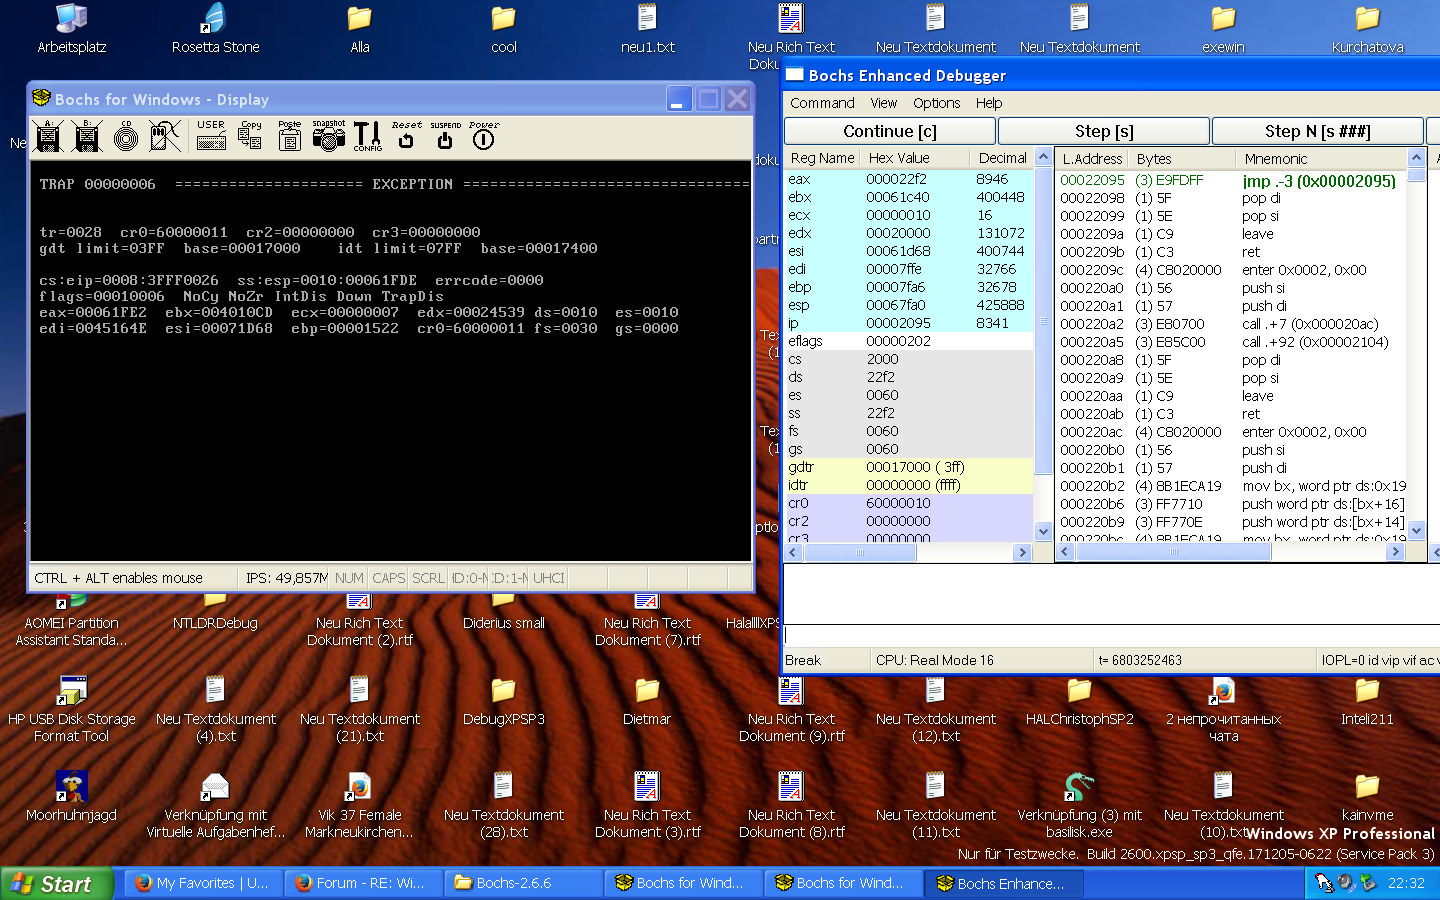
Task: Select the Vik 37 Female Firefox shortcut
Action: (x=360, y=806)
